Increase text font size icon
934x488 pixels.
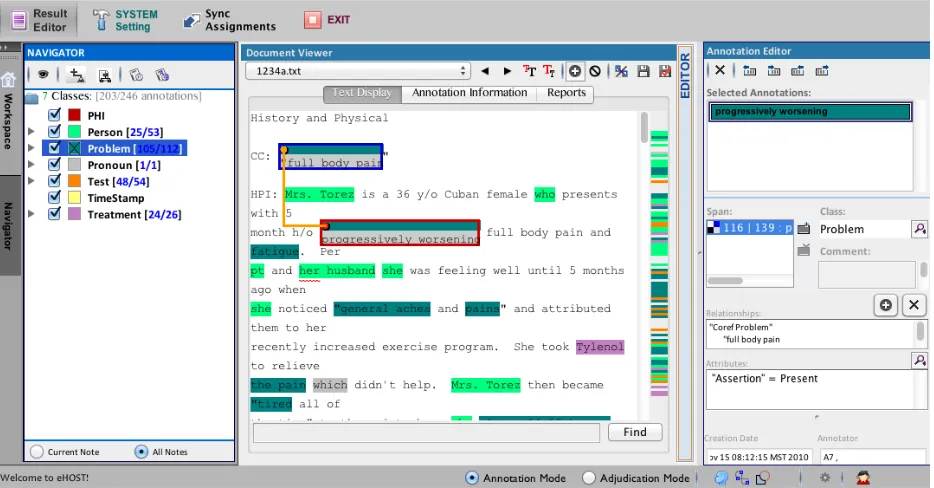tap(529, 72)
